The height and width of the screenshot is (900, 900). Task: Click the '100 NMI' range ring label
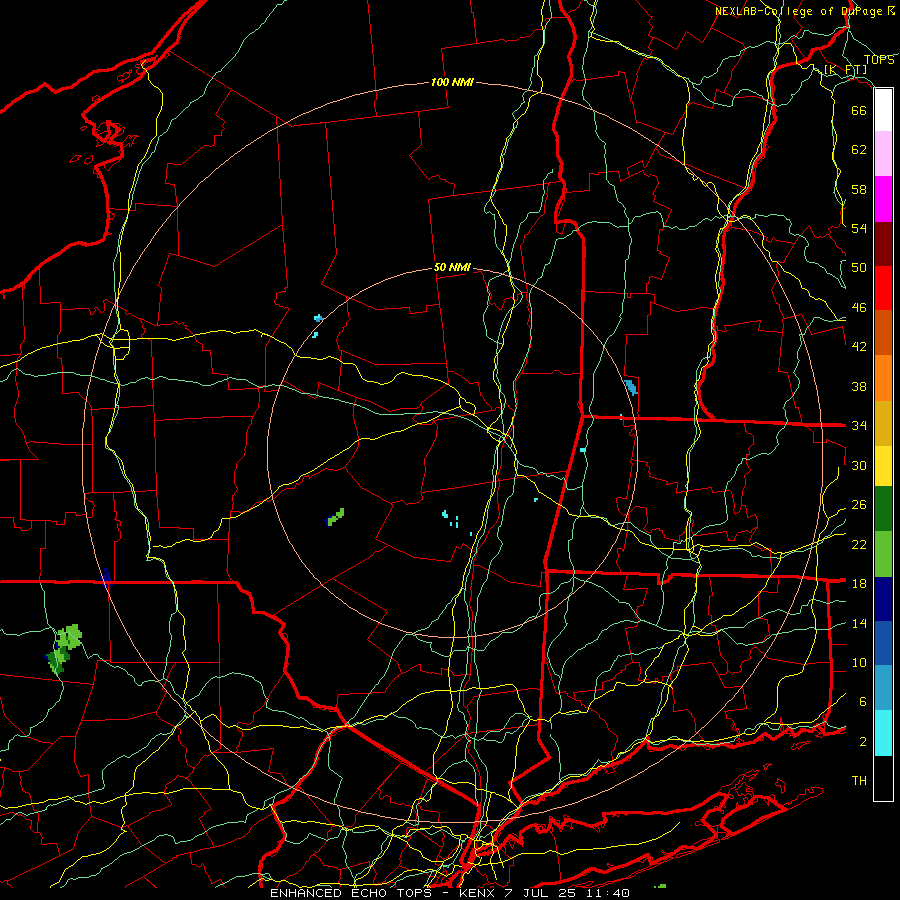tap(452, 82)
